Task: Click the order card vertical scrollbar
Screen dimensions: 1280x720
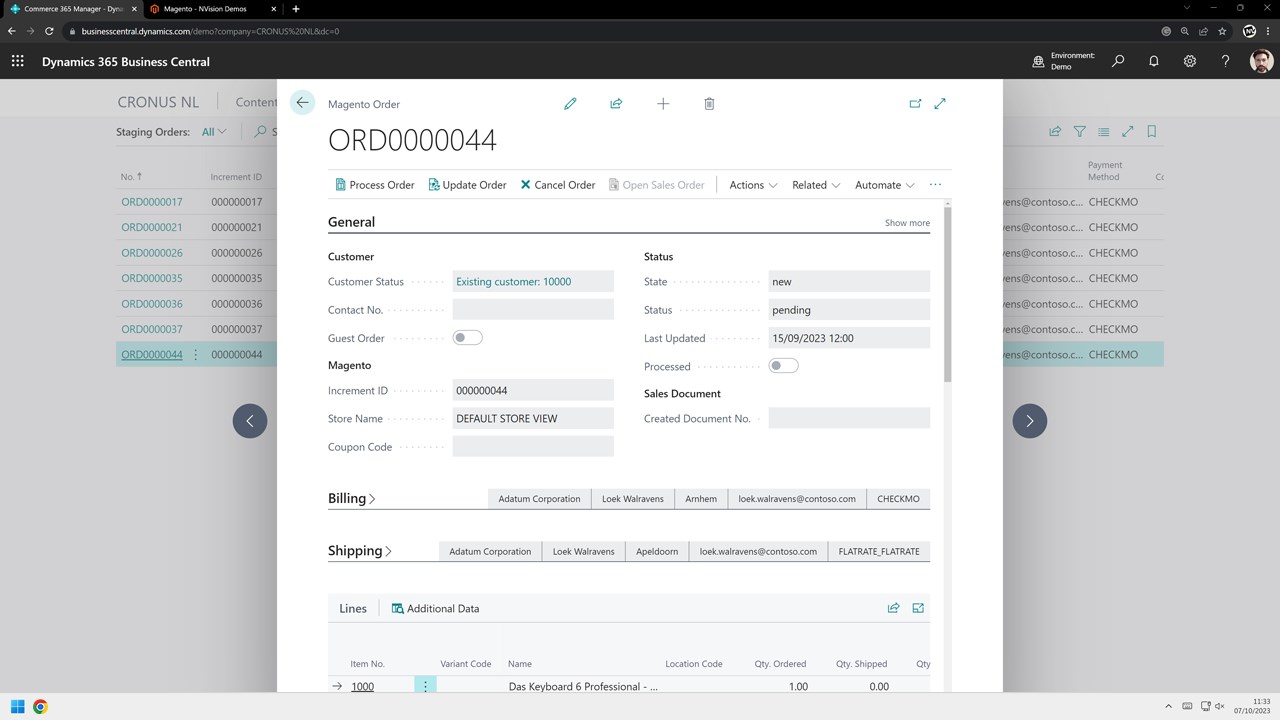Action: coord(948,292)
